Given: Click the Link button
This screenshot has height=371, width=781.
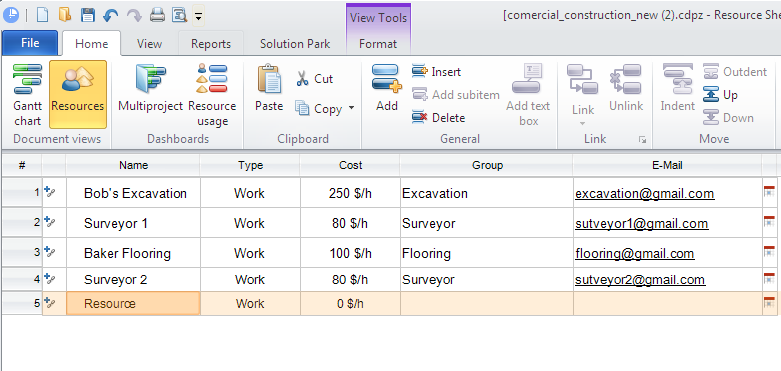Looking at the screenshot, I should click(583, 95).
